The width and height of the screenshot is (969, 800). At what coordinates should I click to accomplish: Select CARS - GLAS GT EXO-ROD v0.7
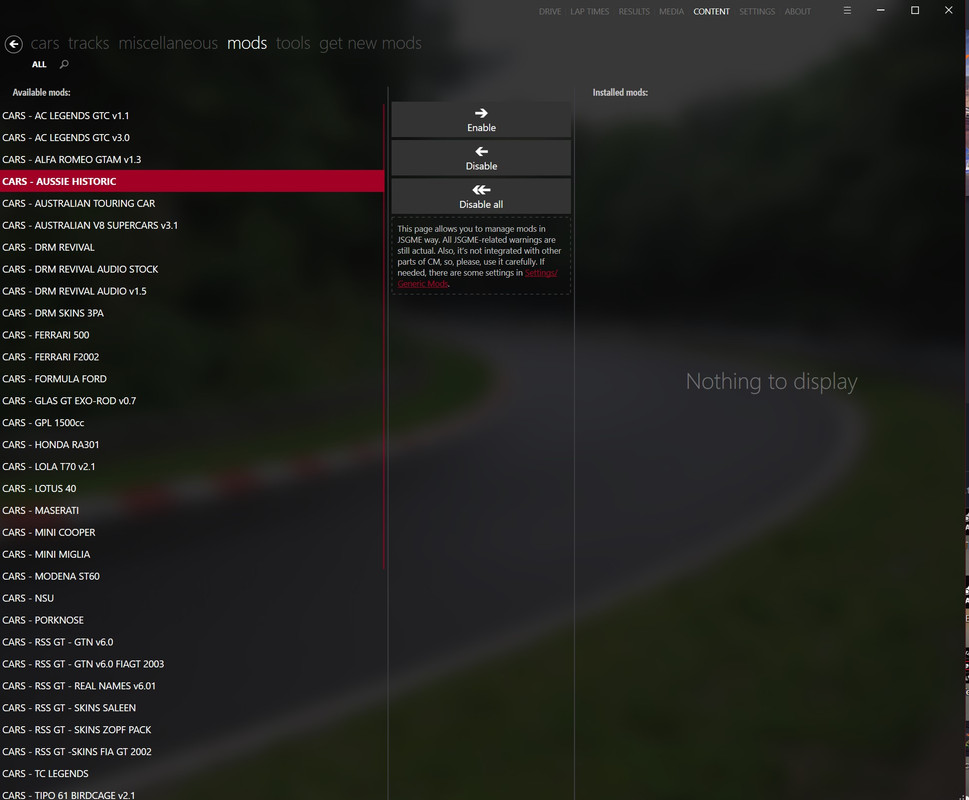click(192, 400)
